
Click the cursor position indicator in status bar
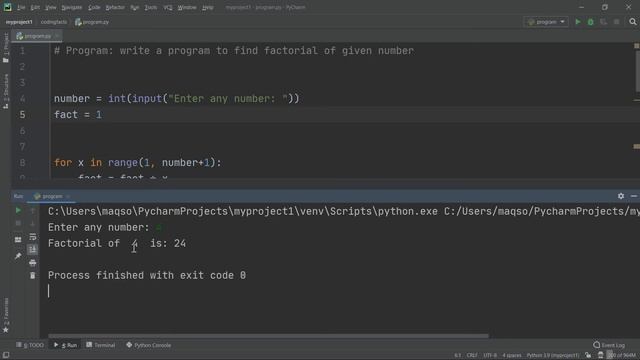458,356
